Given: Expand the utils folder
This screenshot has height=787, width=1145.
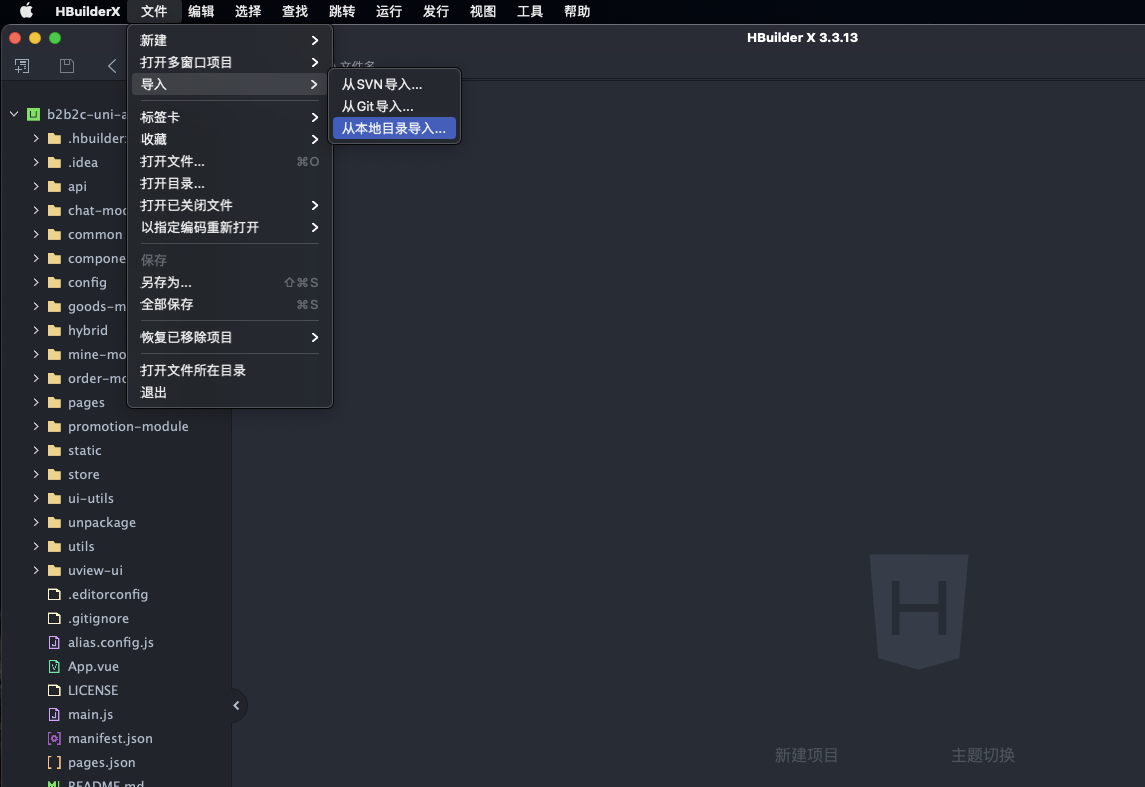Looking at the screenshot, I should click(36, 546).
